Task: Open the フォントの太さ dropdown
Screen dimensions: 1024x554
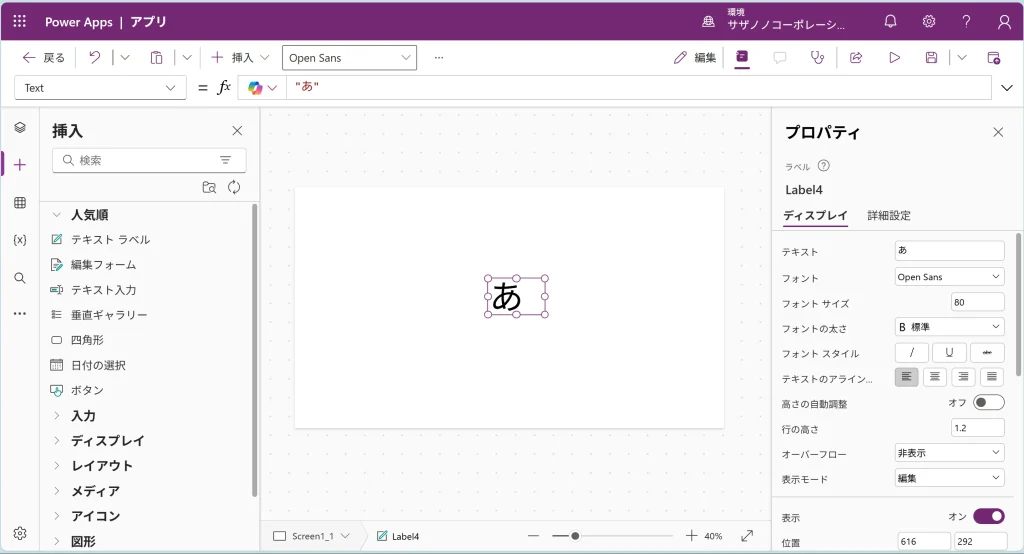Action: (x=949, y=327)
